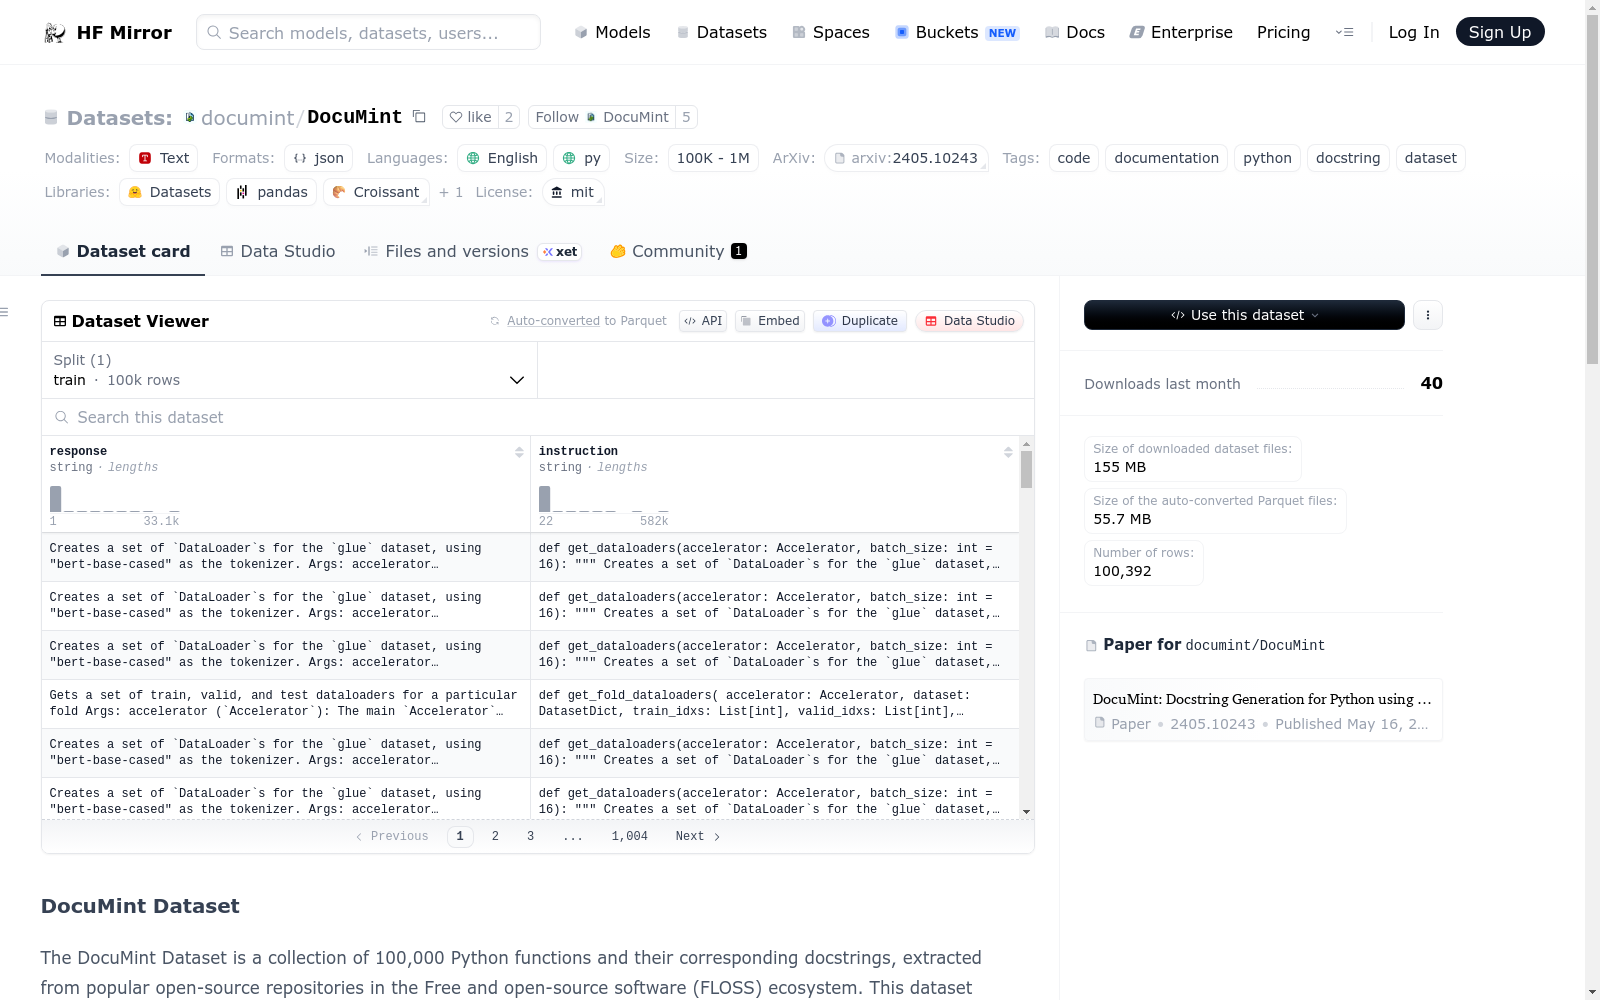Click the Duplicate button

click(860, 321)
